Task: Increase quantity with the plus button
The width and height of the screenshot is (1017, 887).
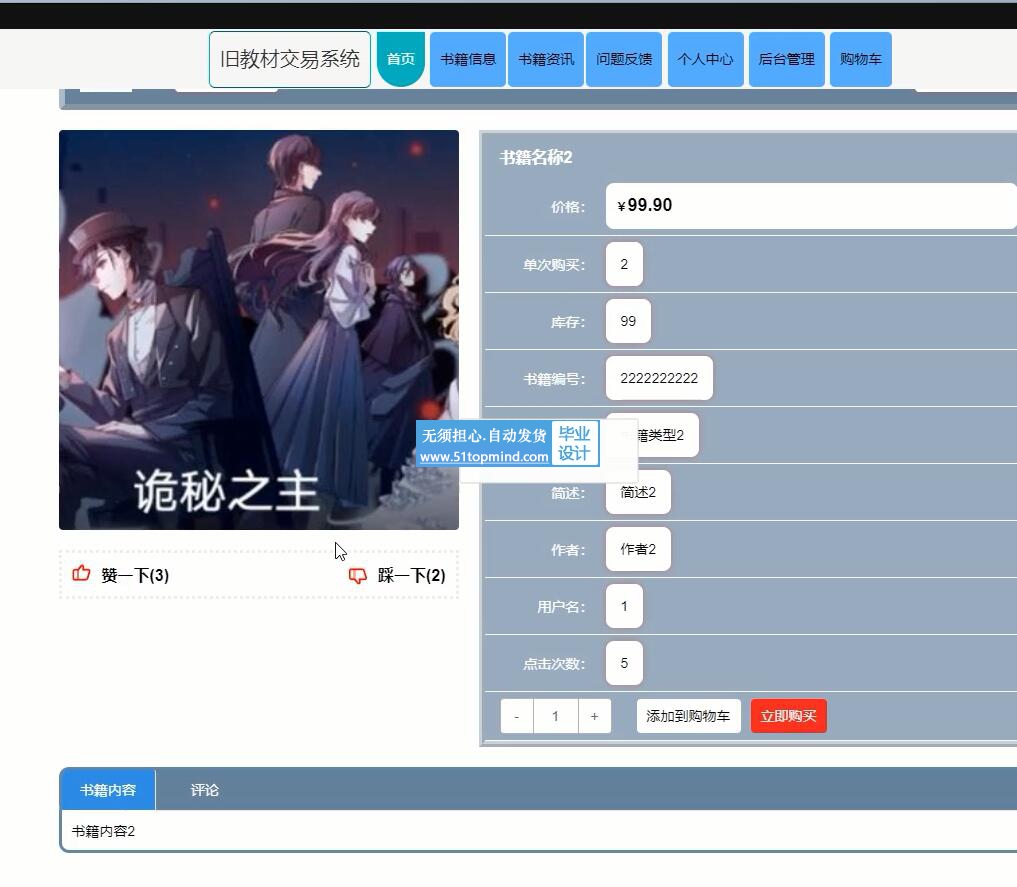Action: tap(594, 716)
